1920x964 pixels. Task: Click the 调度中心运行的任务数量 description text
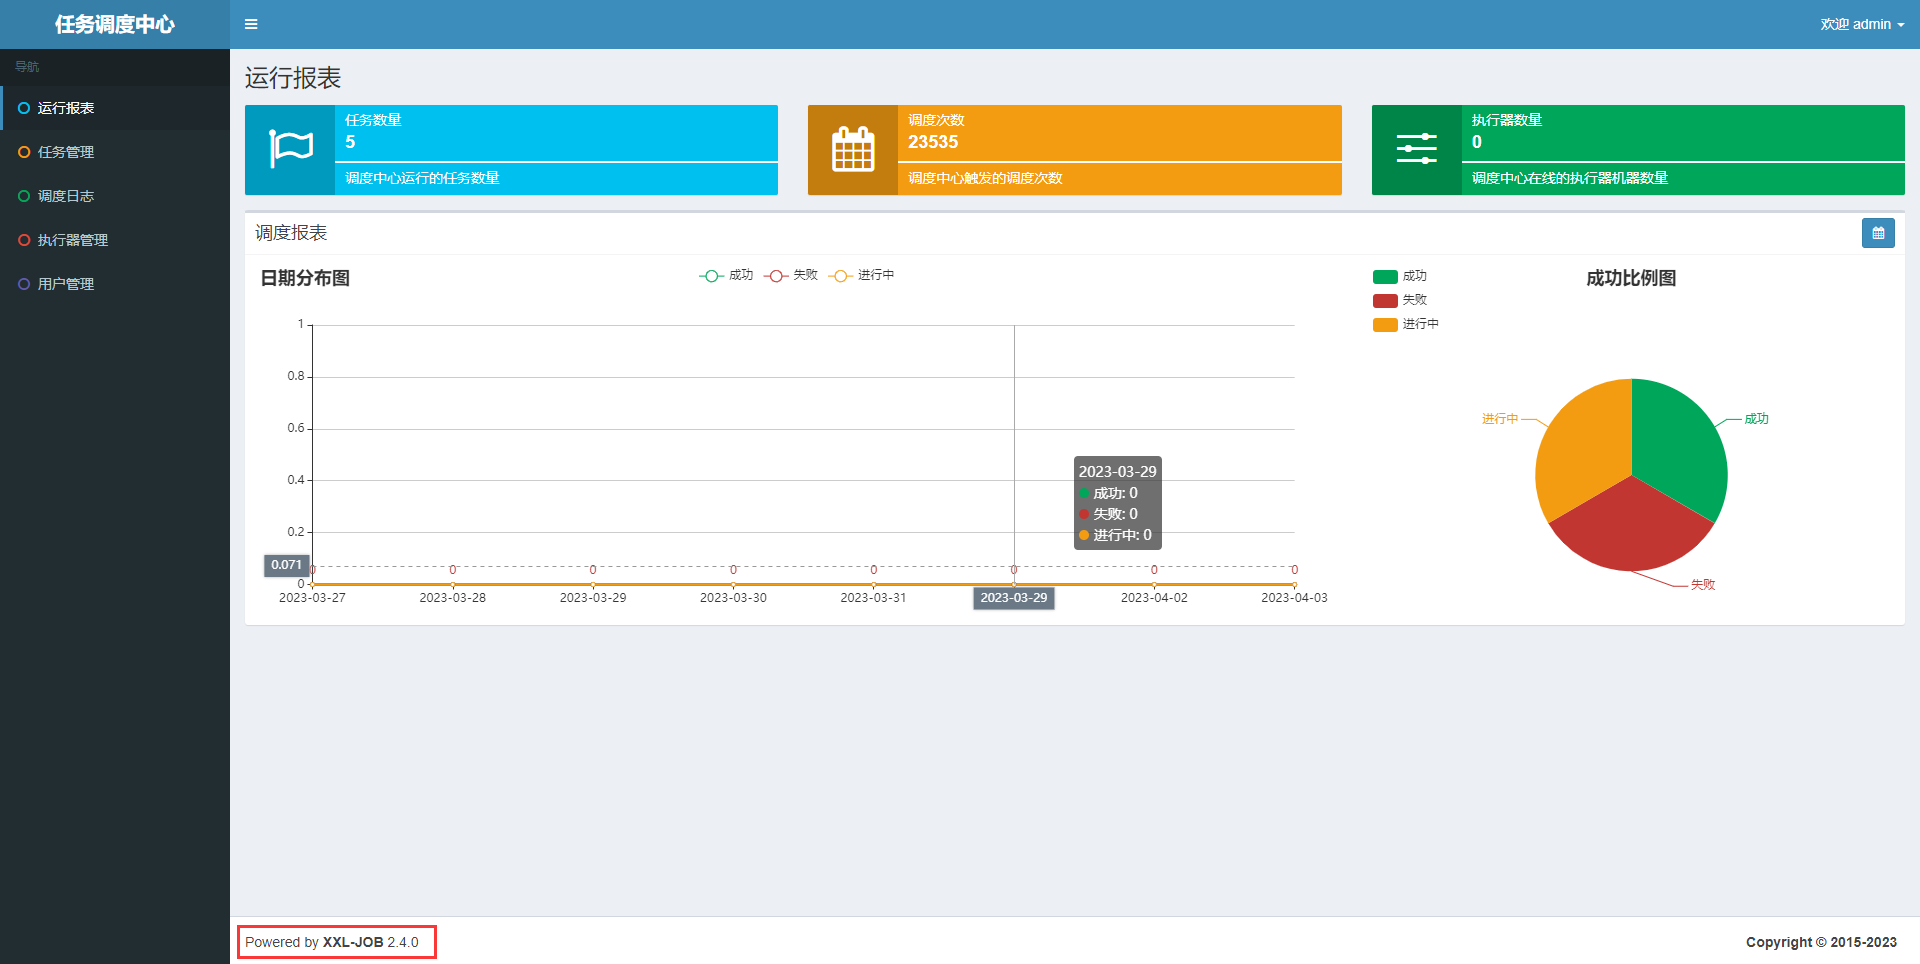422,178
